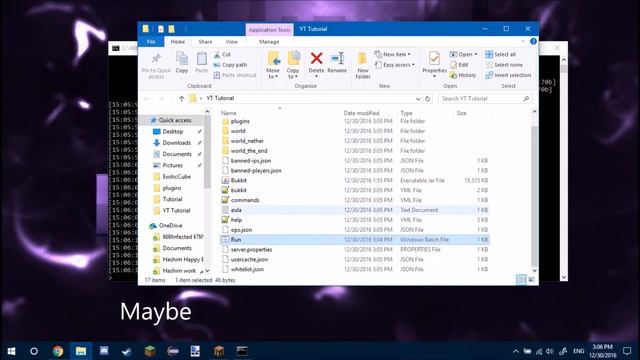Select the eula text document
This screenshot has height=360, width=640.
click(236, 210)
